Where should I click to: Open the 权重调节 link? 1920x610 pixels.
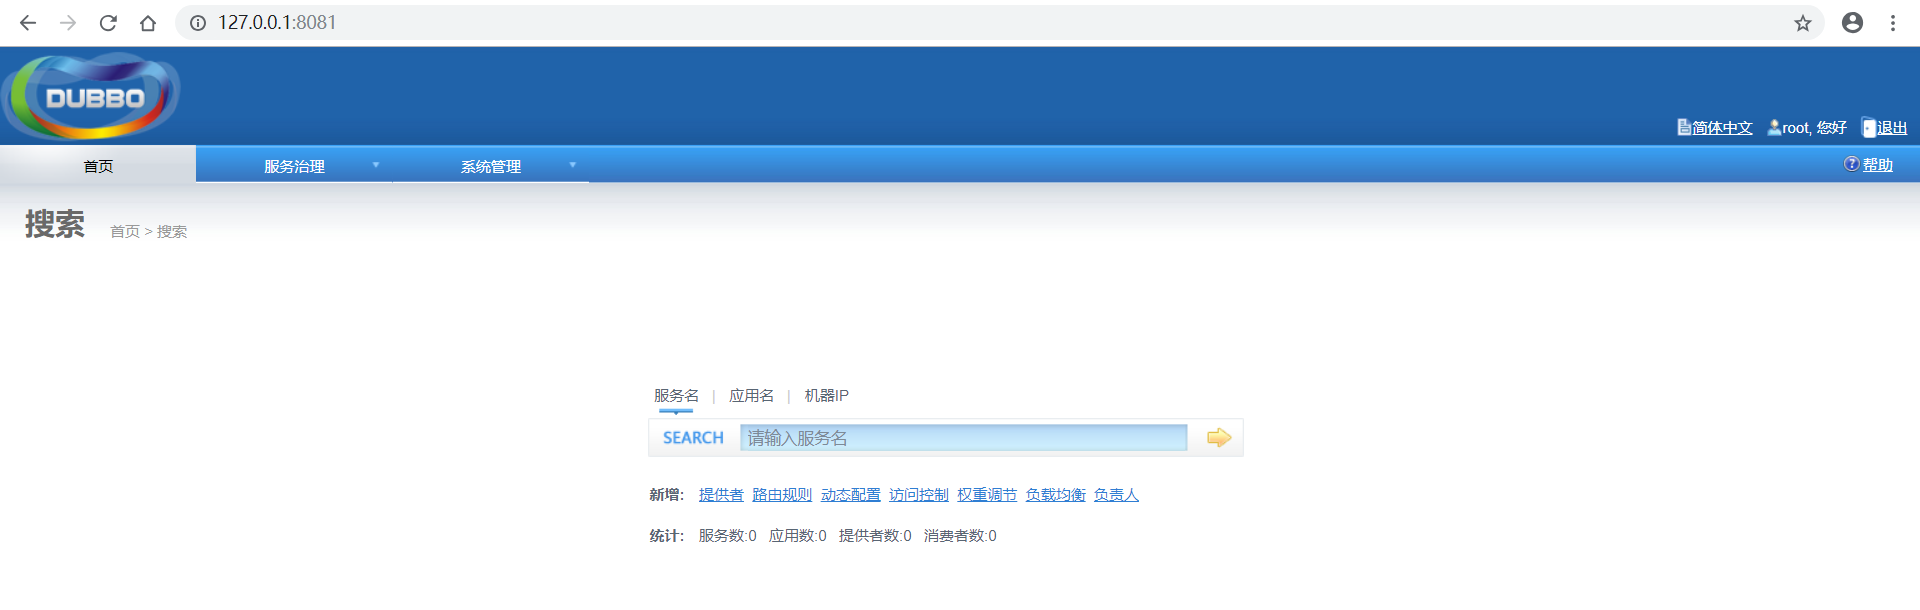point(987,495)
